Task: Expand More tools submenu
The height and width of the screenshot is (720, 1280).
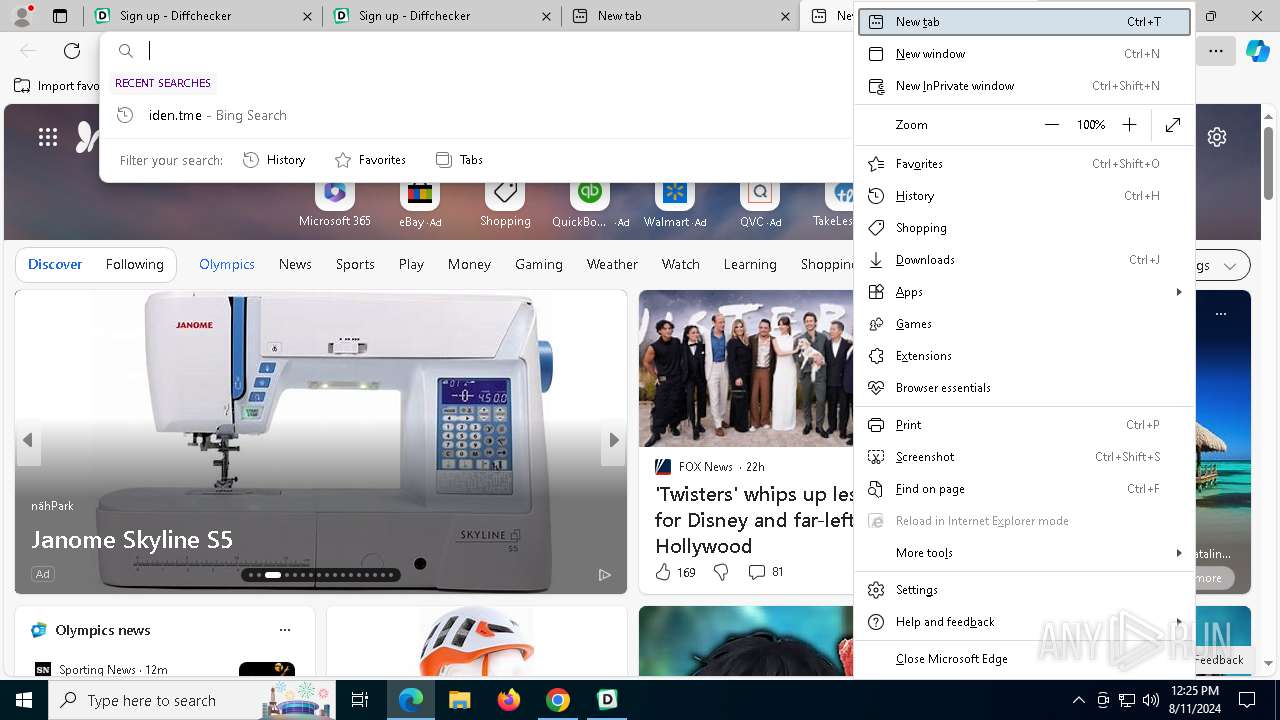Action: (1025, 553)
